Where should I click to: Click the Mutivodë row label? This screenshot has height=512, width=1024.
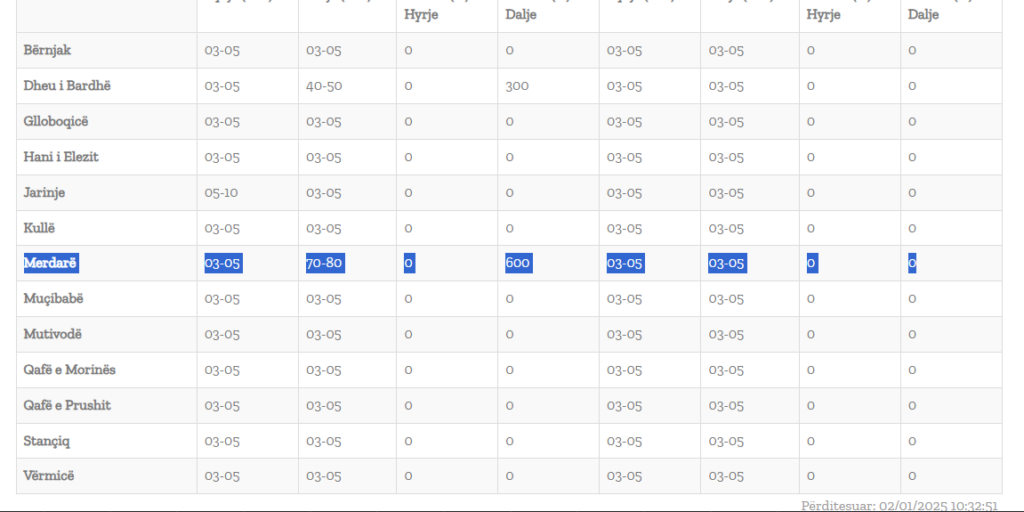52,334
